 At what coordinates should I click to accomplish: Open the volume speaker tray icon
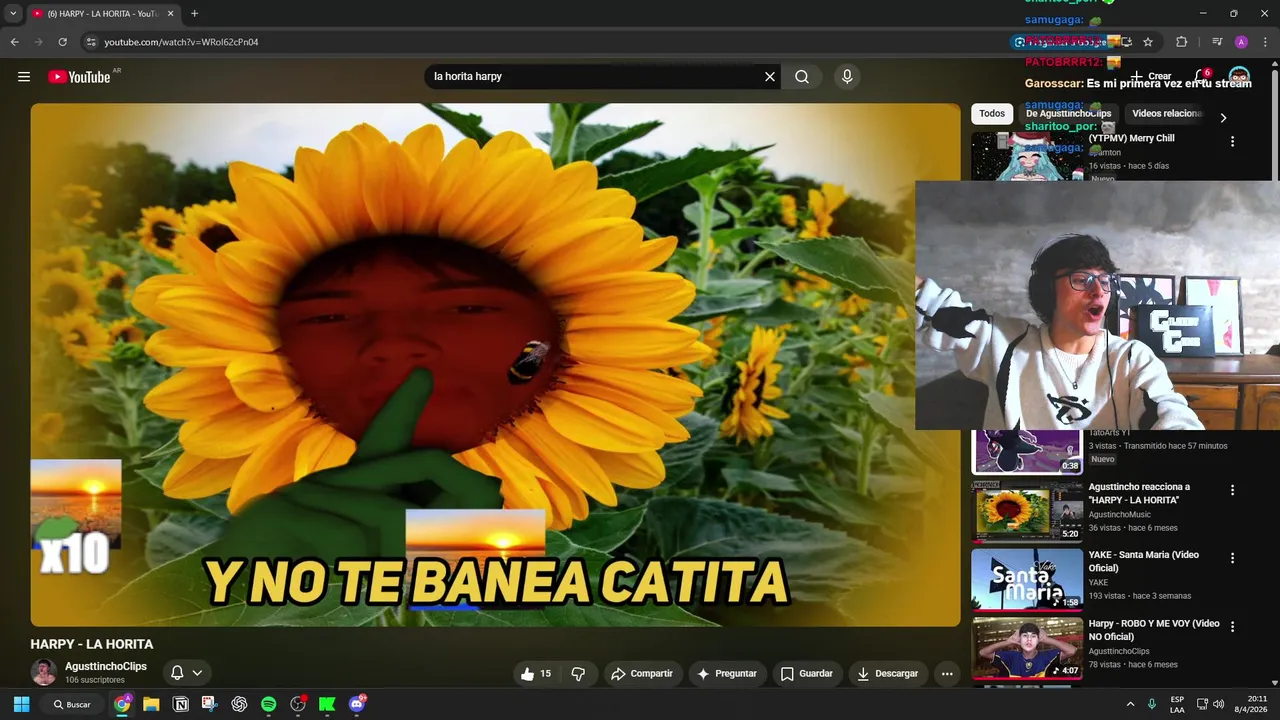1218,704
